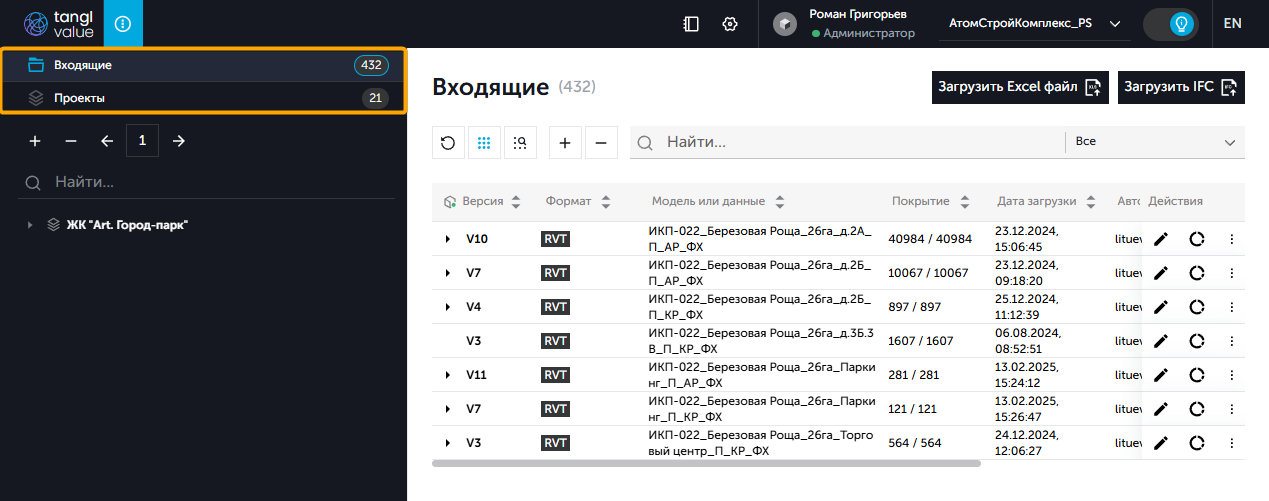Open settings gear in top bar
The width and height of the screenshot is (1269, 501).
pyautogui.click(x=730, y=24)
